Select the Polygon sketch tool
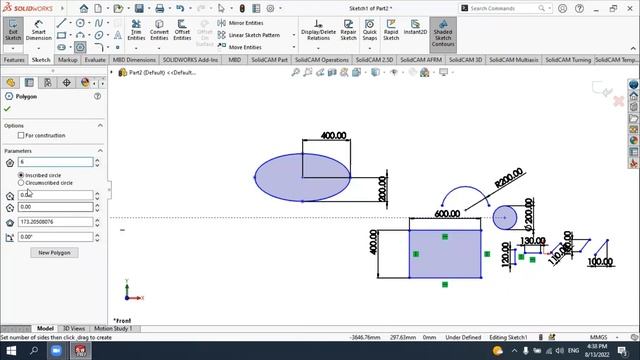Image resolution: width=640 pixels, height=360 pixels. (80, 47)
